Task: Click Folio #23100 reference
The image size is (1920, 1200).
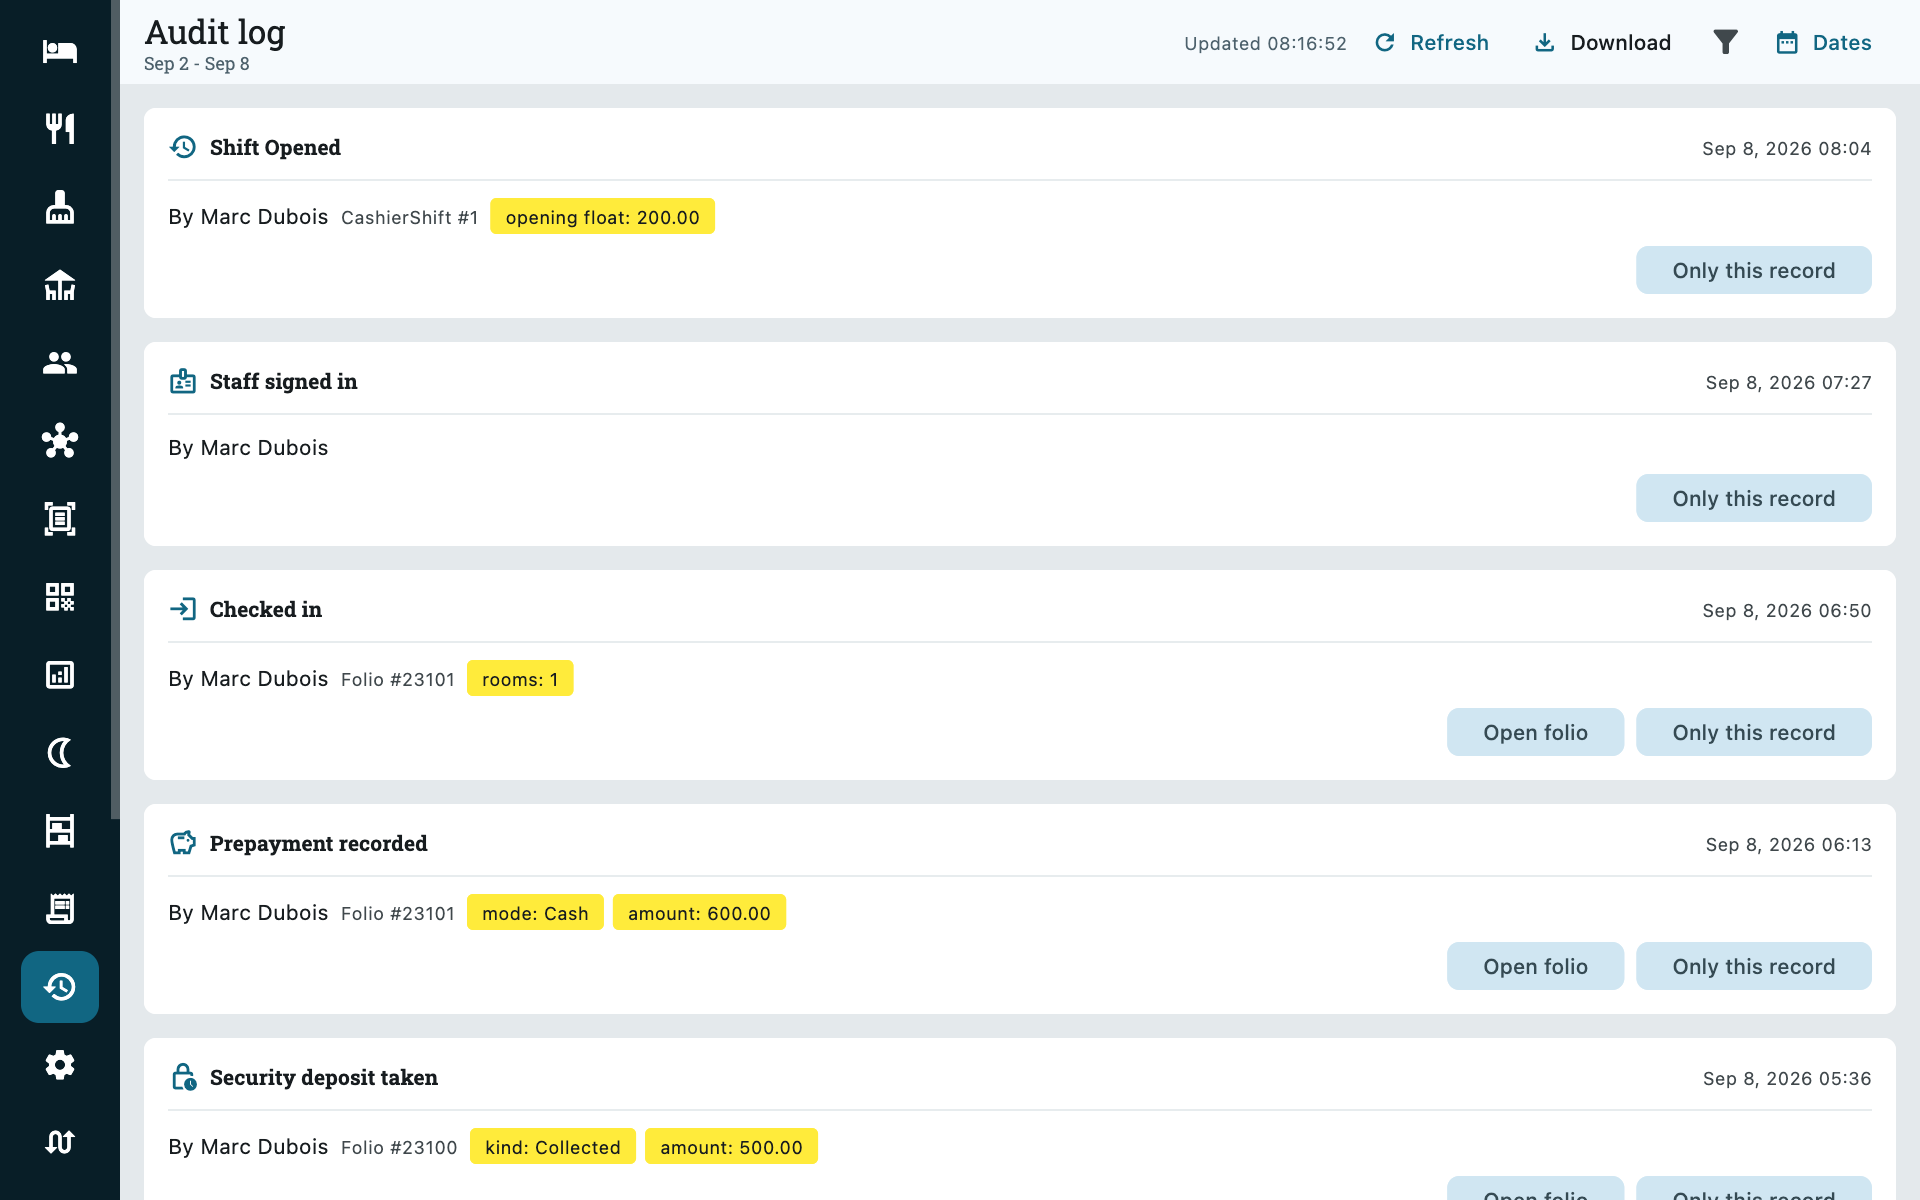Action: click(x=399, y=1147)
